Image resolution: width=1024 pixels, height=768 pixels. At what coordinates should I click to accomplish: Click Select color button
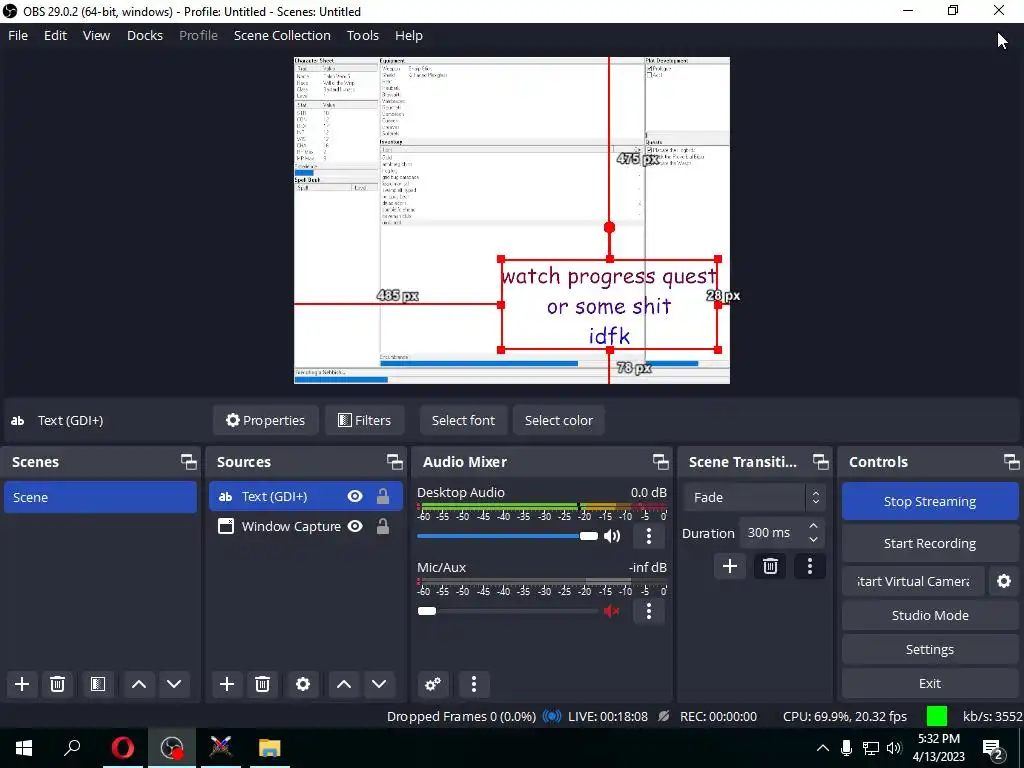(558, 420)
